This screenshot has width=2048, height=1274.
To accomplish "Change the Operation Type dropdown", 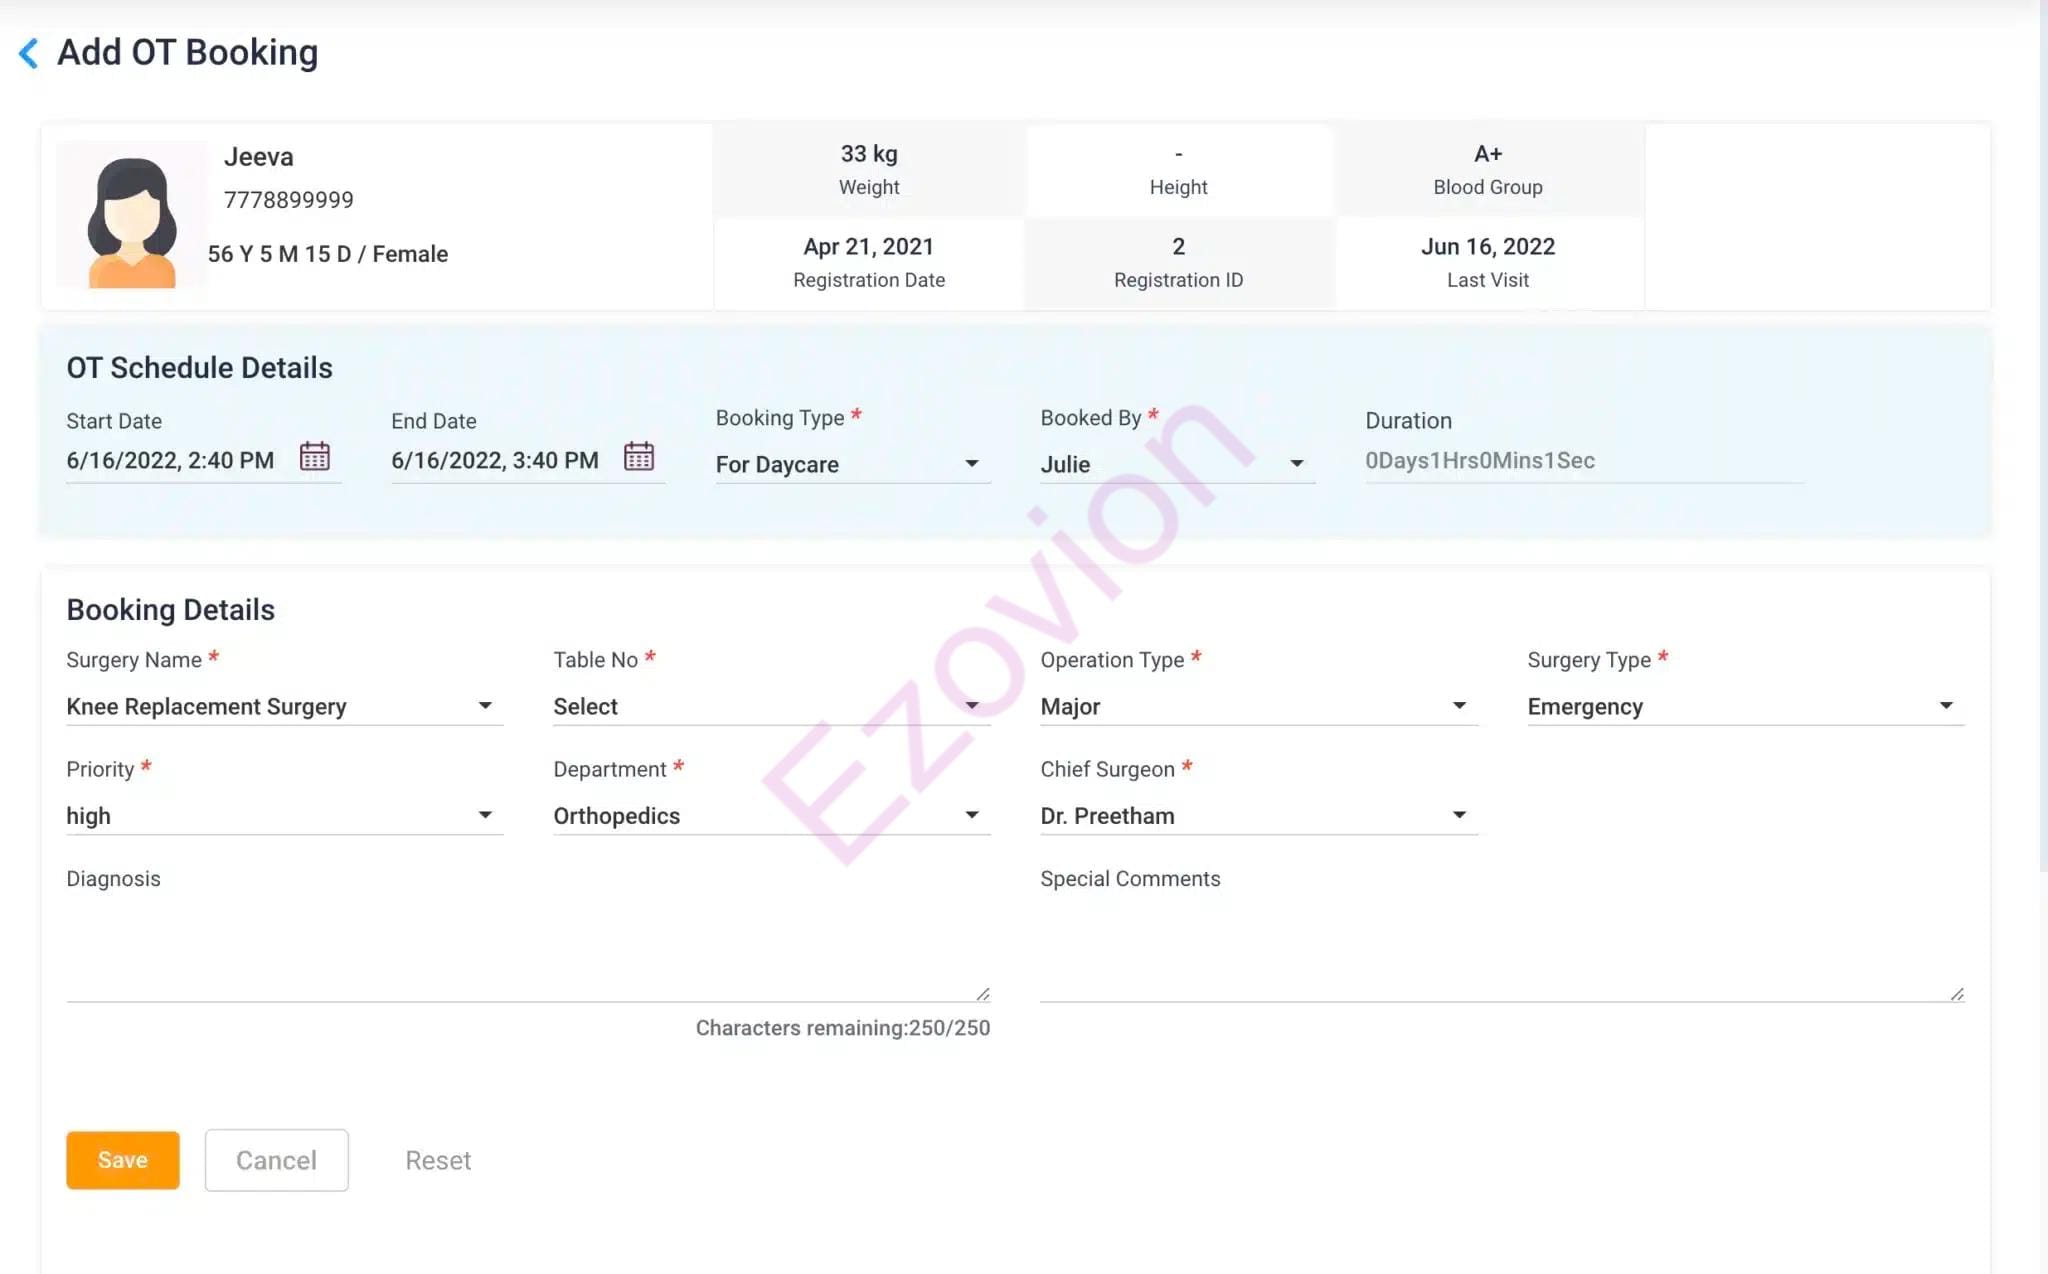I will (x=1257, y=706).
